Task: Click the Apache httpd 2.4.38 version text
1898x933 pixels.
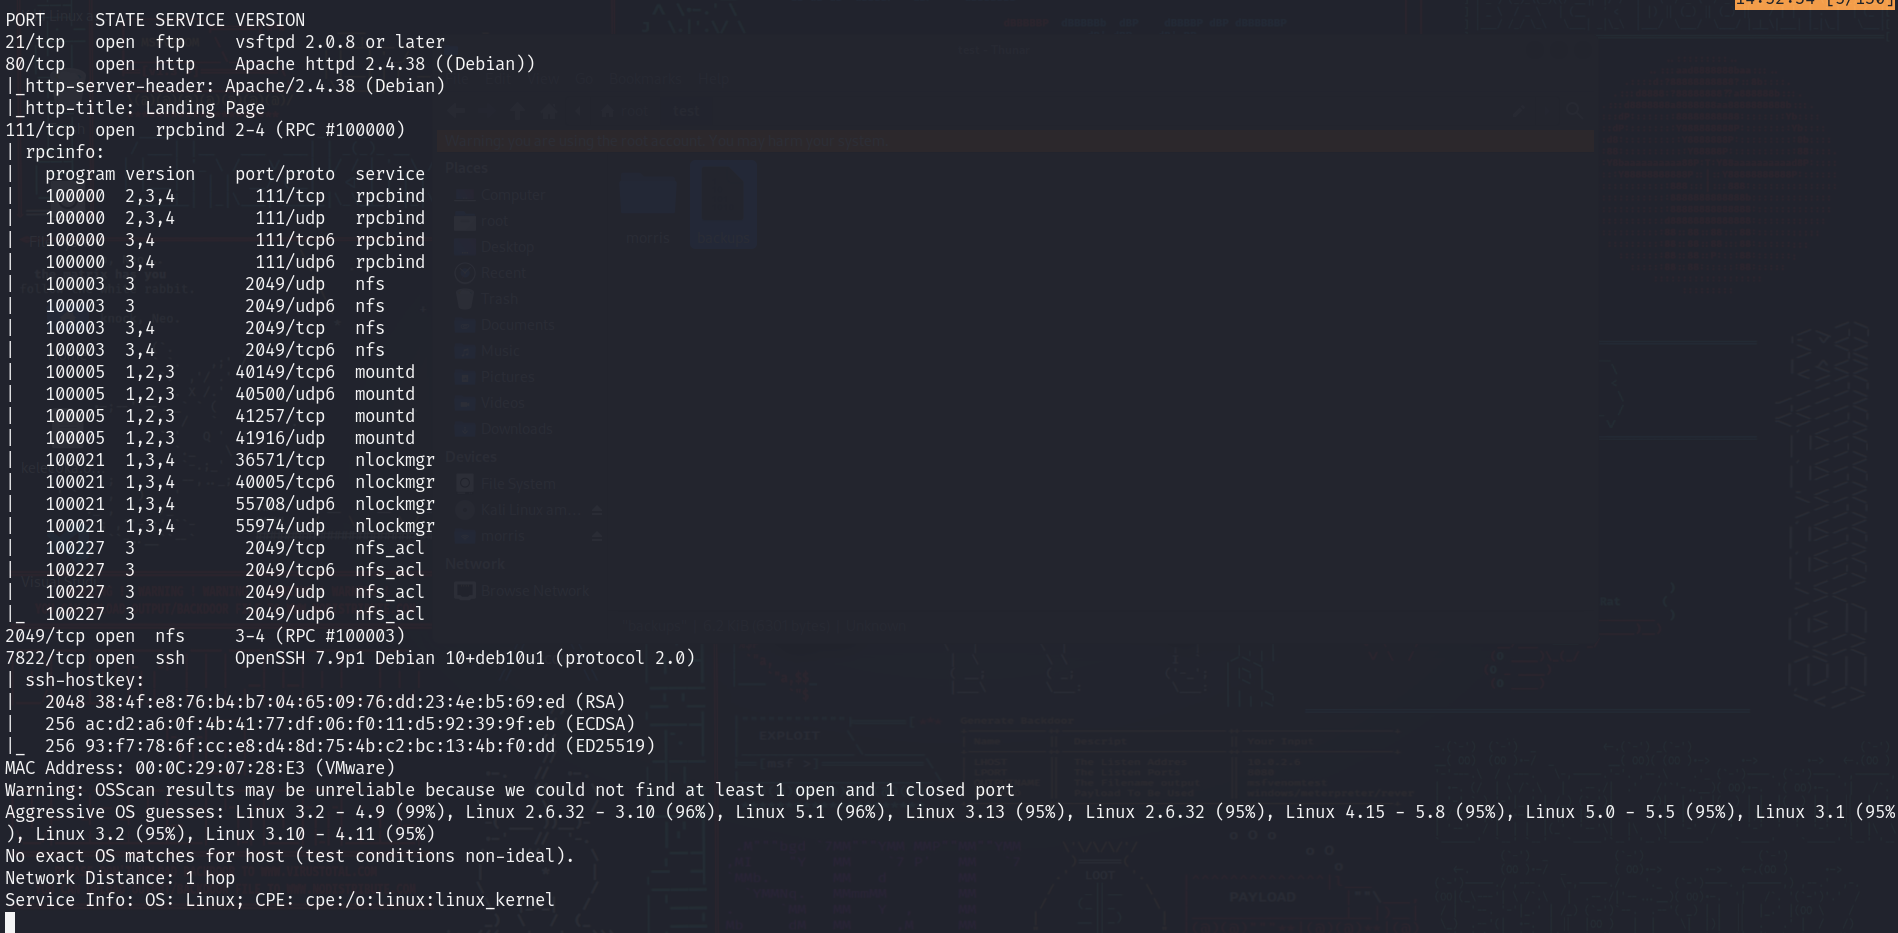Action: pos(385,64)
